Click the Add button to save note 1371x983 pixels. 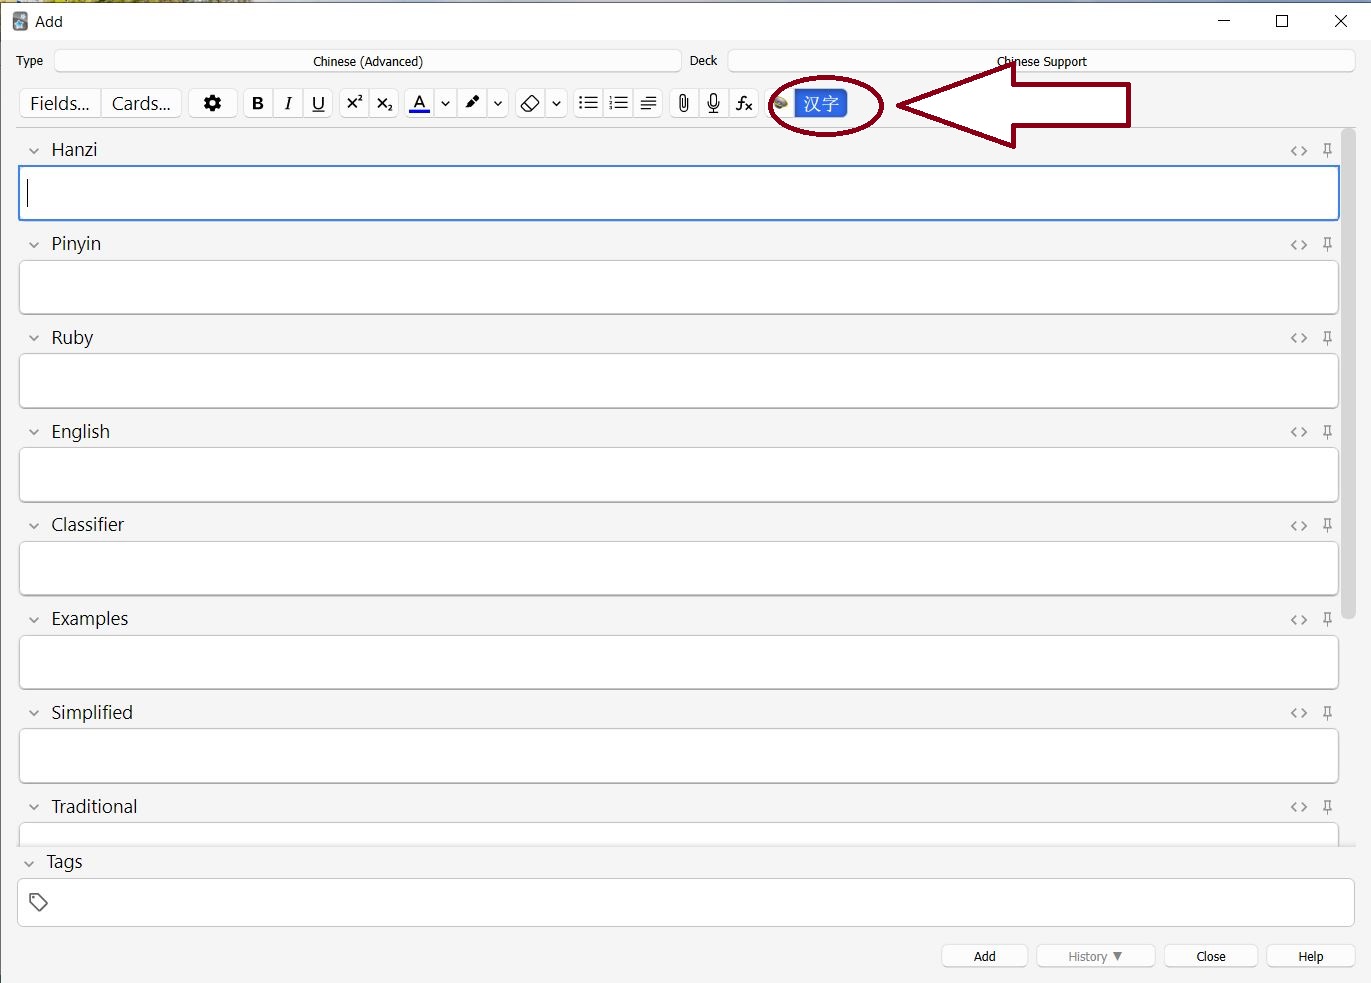985,956
